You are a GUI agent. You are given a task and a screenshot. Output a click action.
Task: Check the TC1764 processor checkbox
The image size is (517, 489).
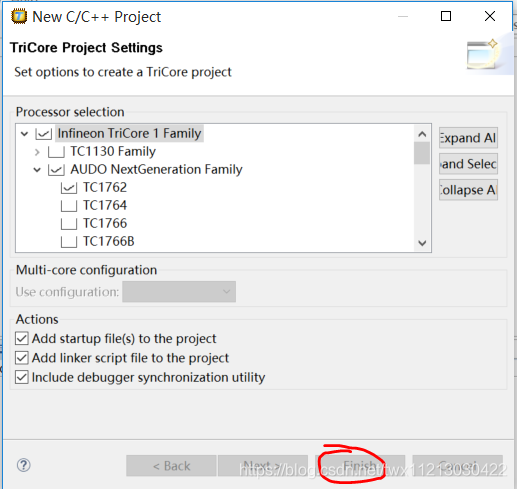[69, 206]
